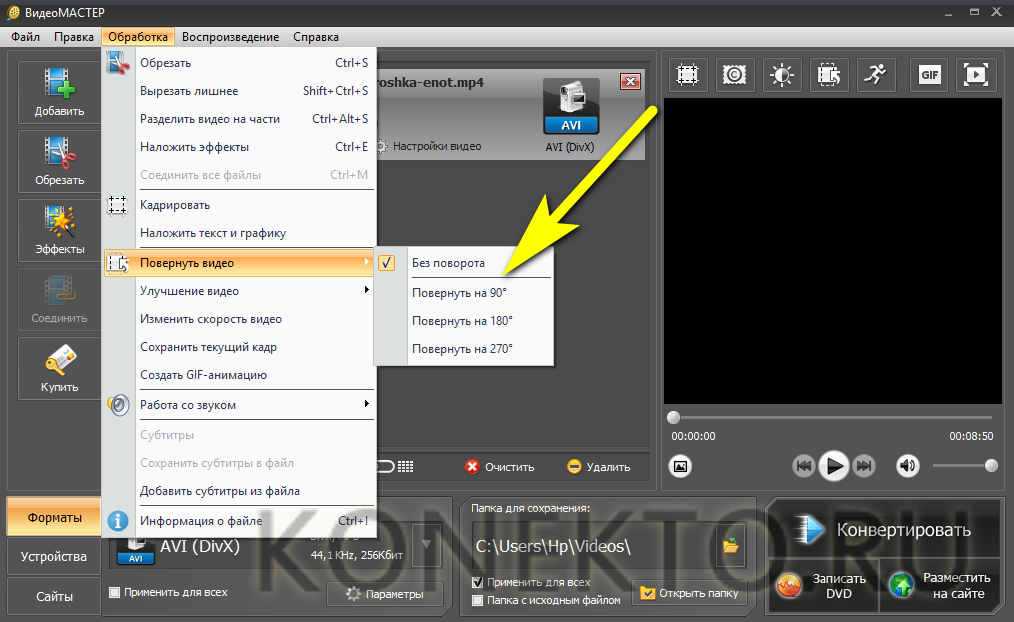This screenshot has height=622, width=1014.
Task: Select Изменить скорость видео entry
Action: coord(239,319)
